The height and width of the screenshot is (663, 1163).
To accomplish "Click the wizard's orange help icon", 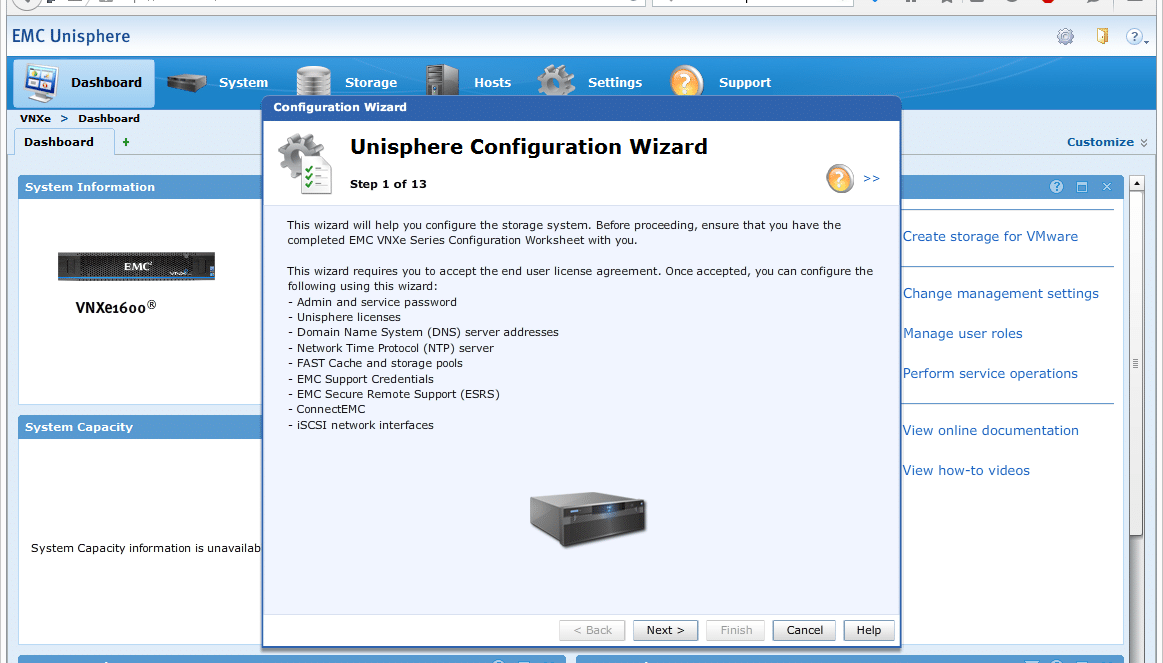I will tap(840, 179).
